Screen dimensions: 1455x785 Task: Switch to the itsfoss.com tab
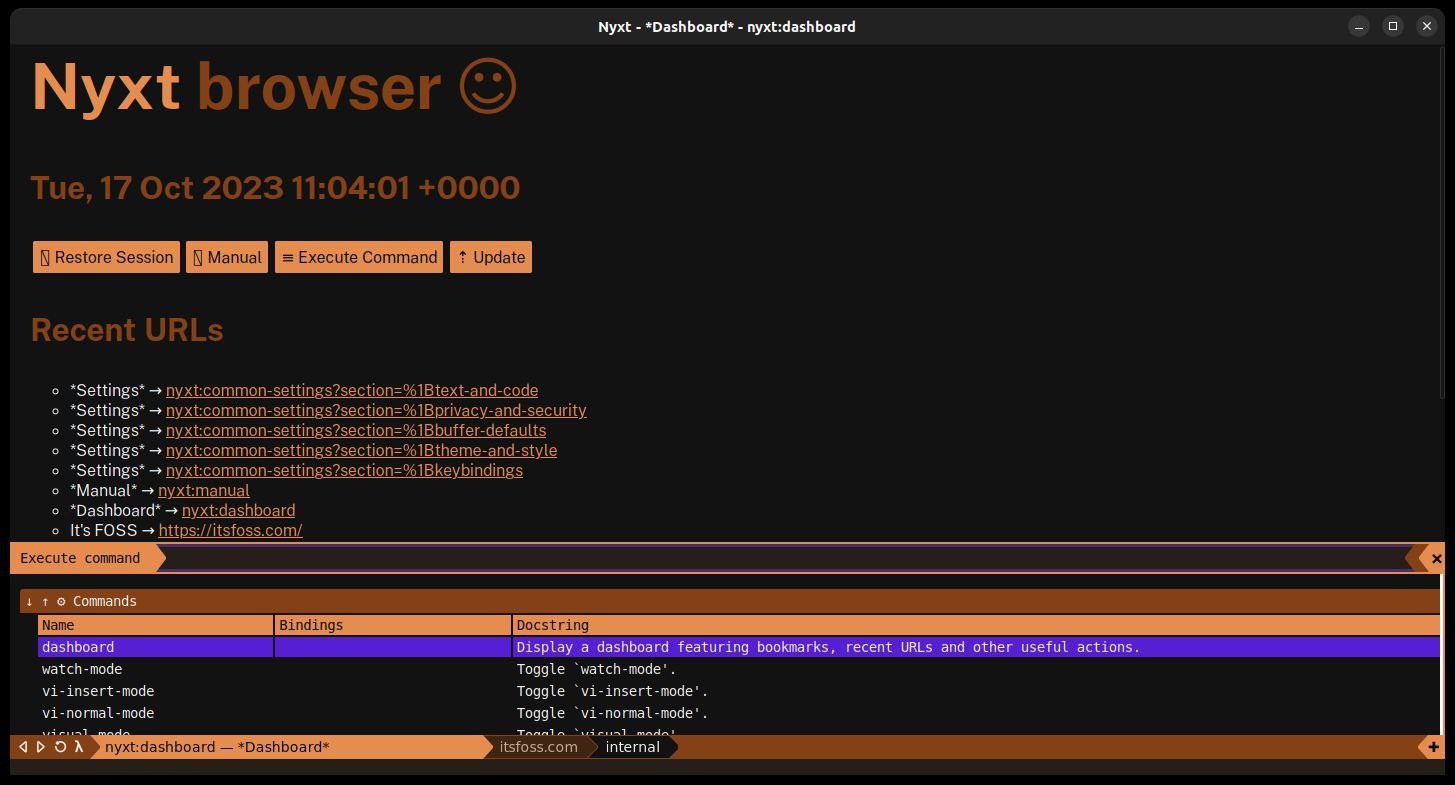coord(538,747)
